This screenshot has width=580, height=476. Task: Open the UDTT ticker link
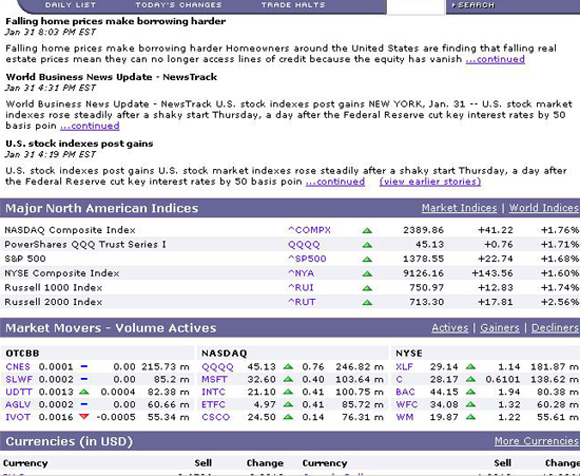coord(19,392)
